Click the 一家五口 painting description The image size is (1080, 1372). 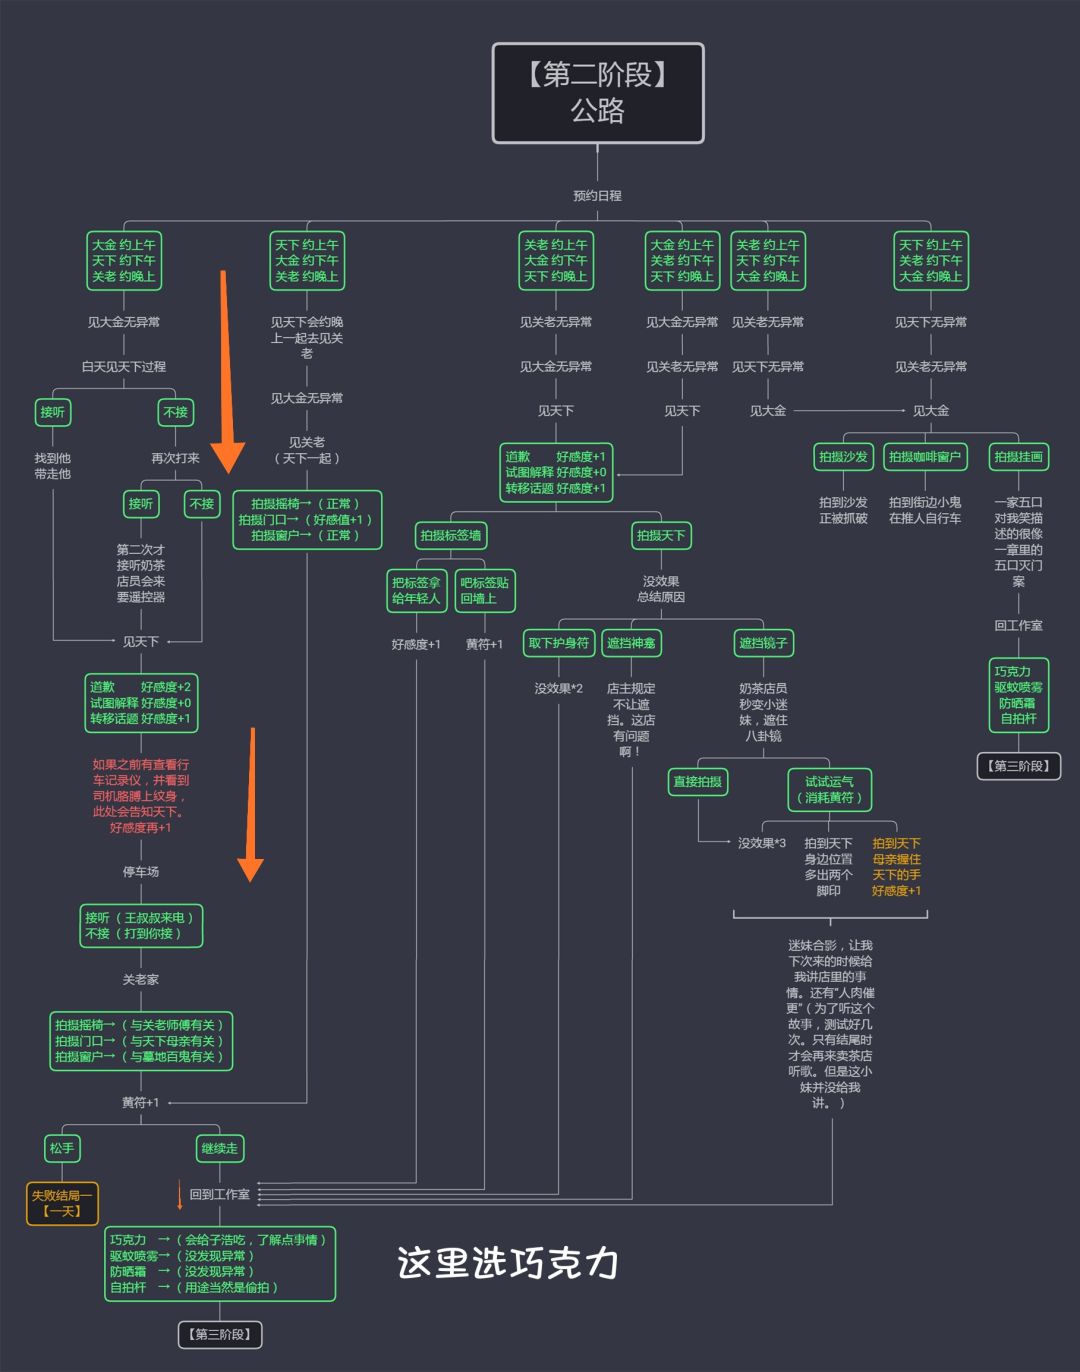point(1019,542)
